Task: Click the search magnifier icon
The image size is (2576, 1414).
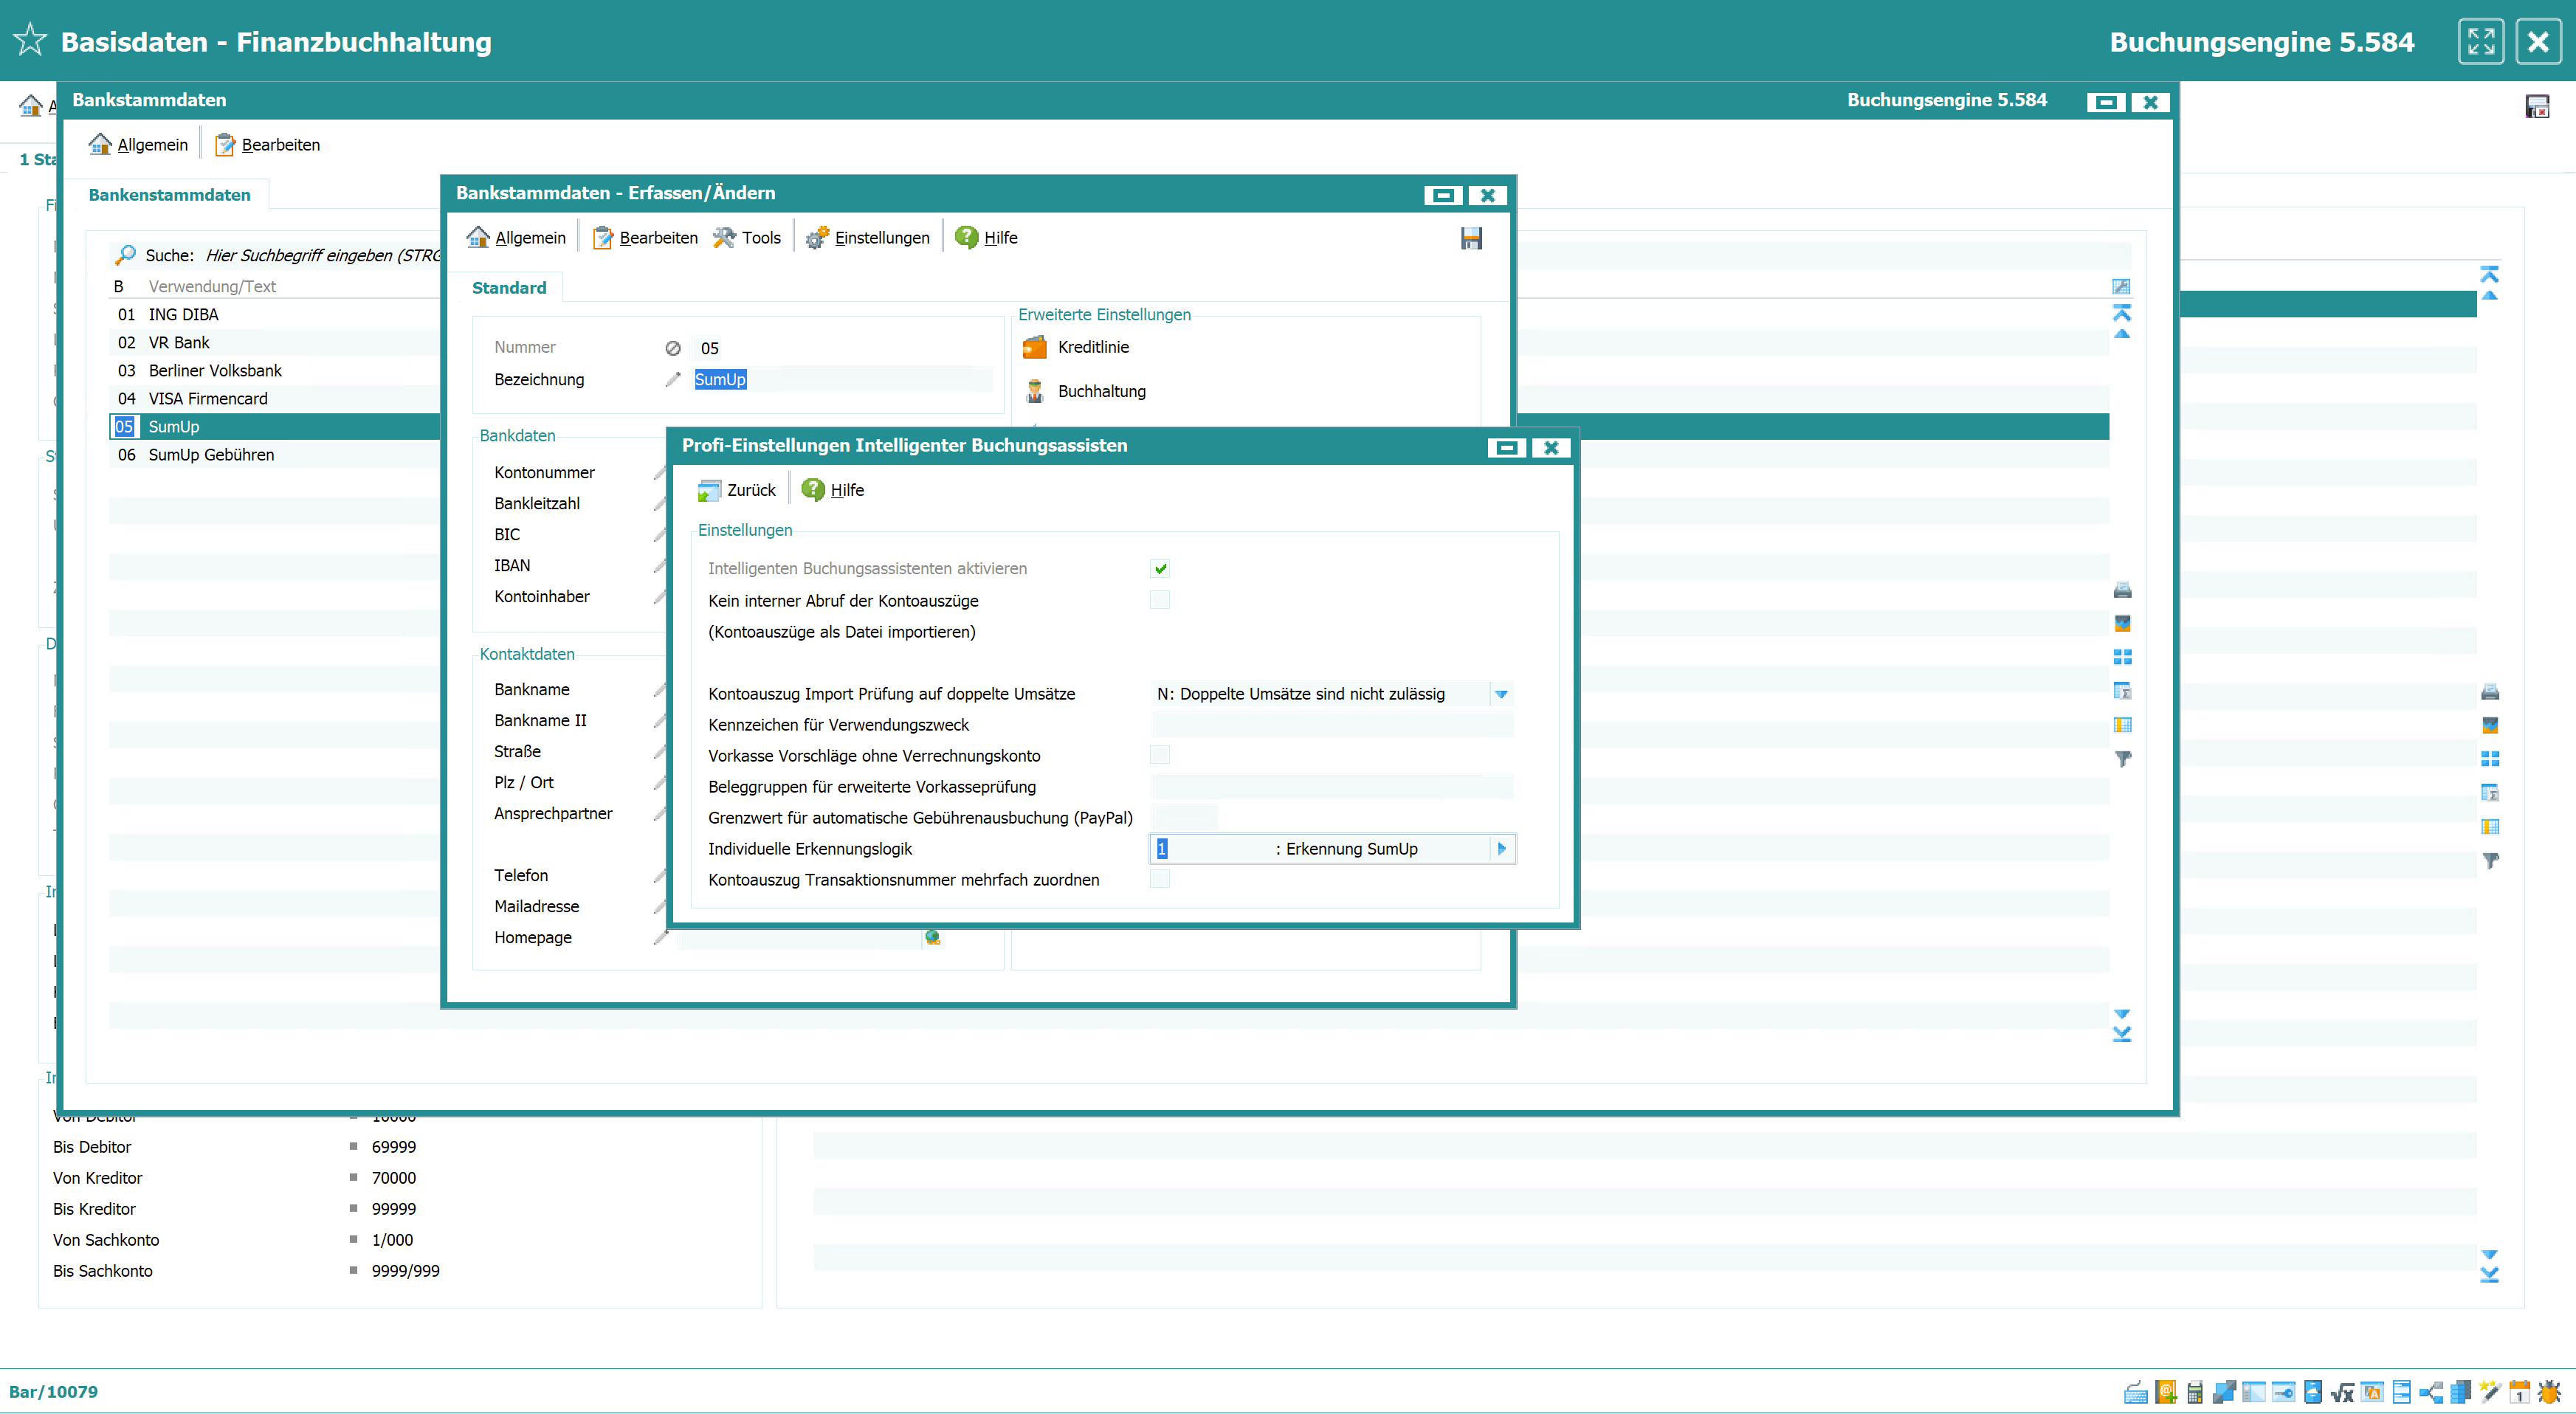Action: click(x=125, y=255)
